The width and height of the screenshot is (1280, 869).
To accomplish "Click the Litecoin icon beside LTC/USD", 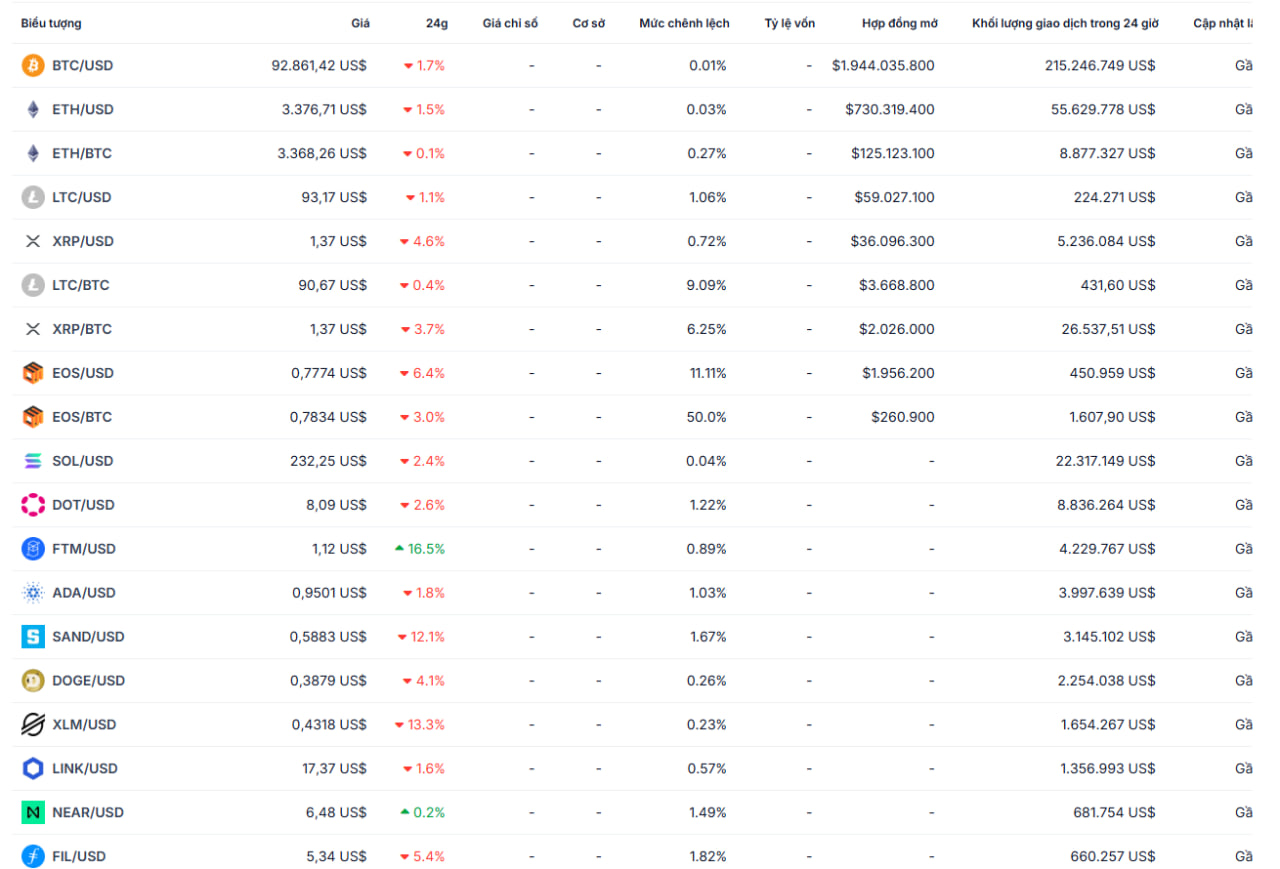I will pos(33,198).
